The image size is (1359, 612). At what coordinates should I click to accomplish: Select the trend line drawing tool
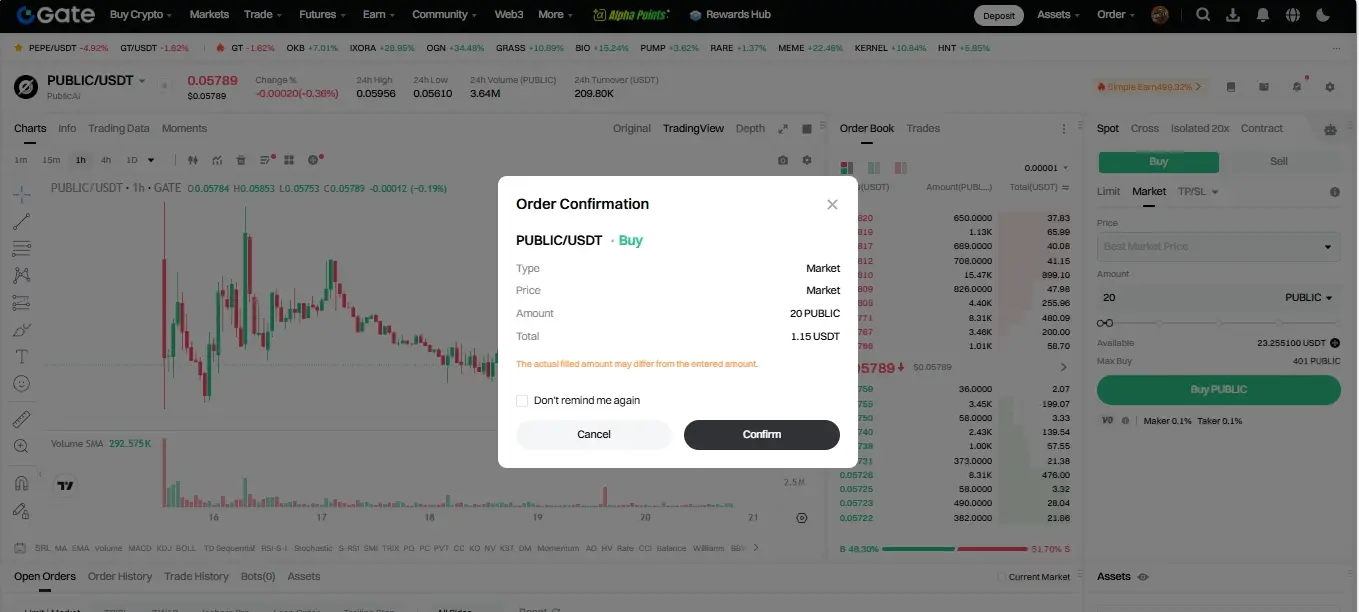pos(21,221)
